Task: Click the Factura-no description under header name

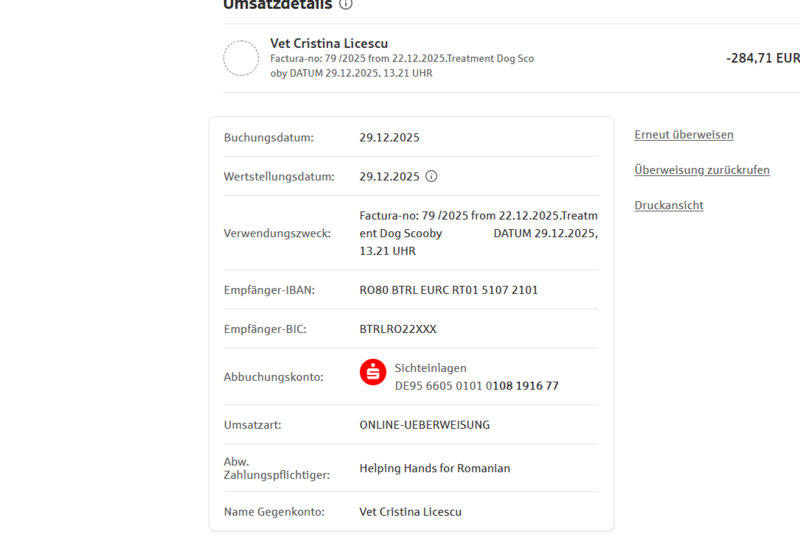Action: point(401,65)
